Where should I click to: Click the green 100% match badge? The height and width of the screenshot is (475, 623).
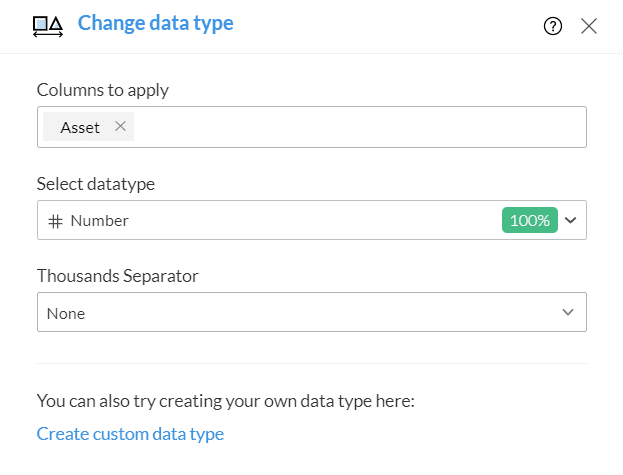529,221
